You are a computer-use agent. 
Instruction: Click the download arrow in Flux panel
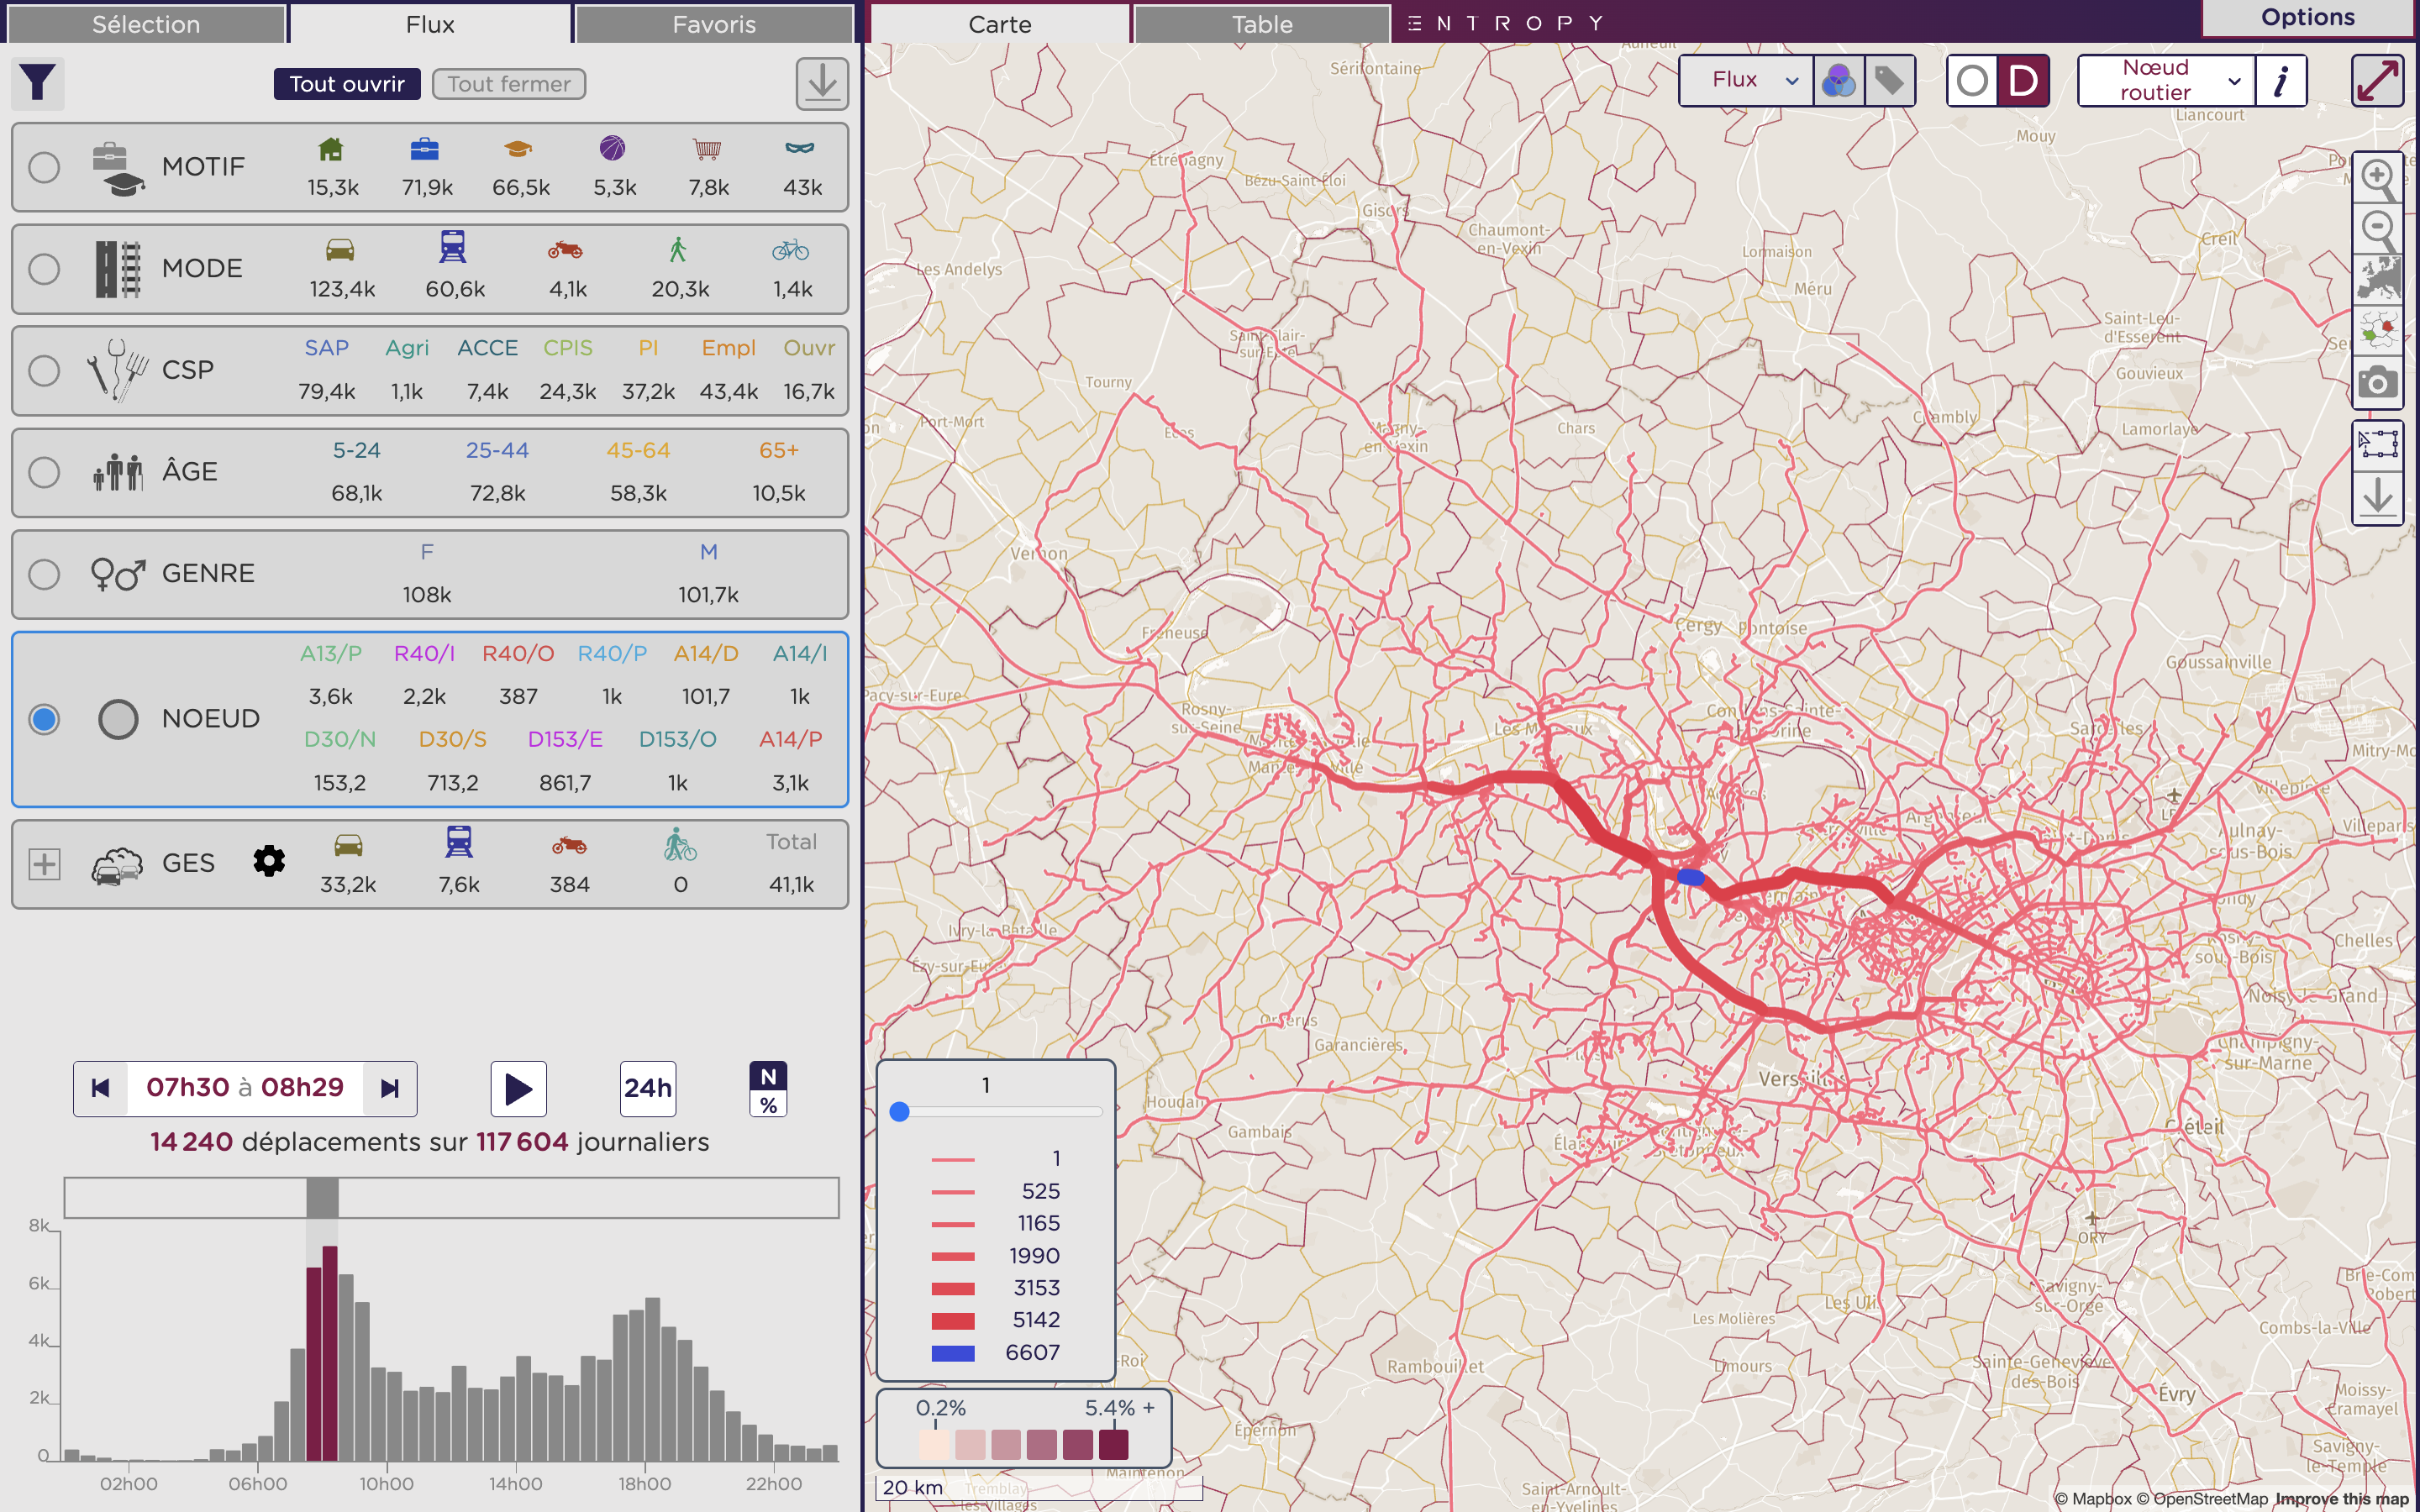tap(822, 83)
